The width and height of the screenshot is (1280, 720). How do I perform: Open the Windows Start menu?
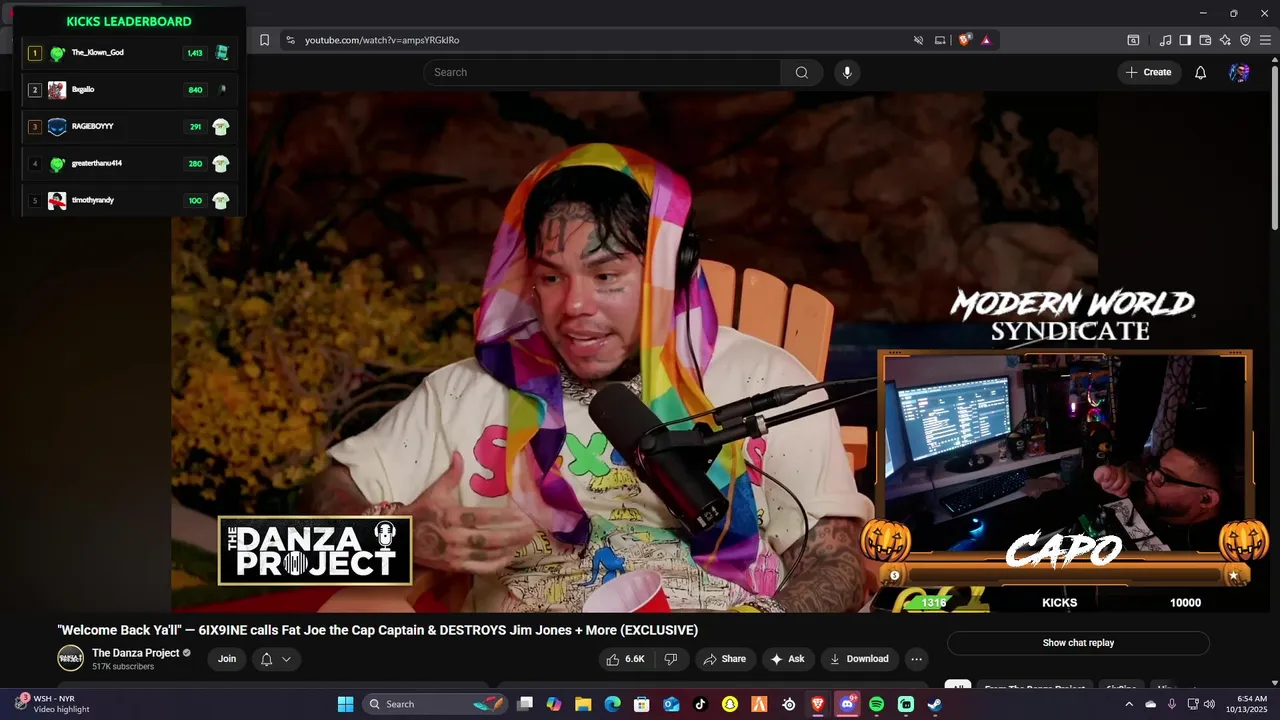point(345,704)
